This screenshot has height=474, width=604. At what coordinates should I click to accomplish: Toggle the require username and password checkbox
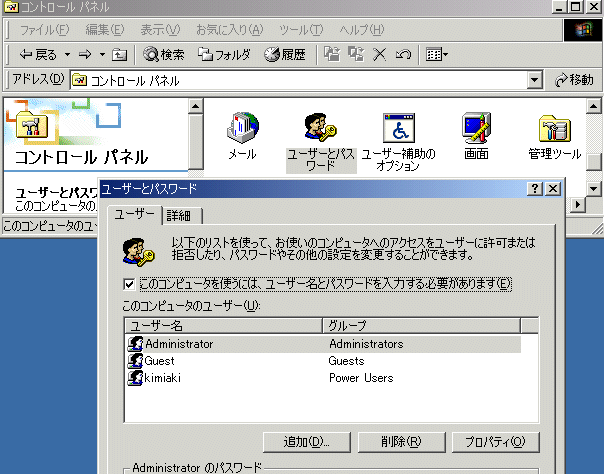point(129,284)
